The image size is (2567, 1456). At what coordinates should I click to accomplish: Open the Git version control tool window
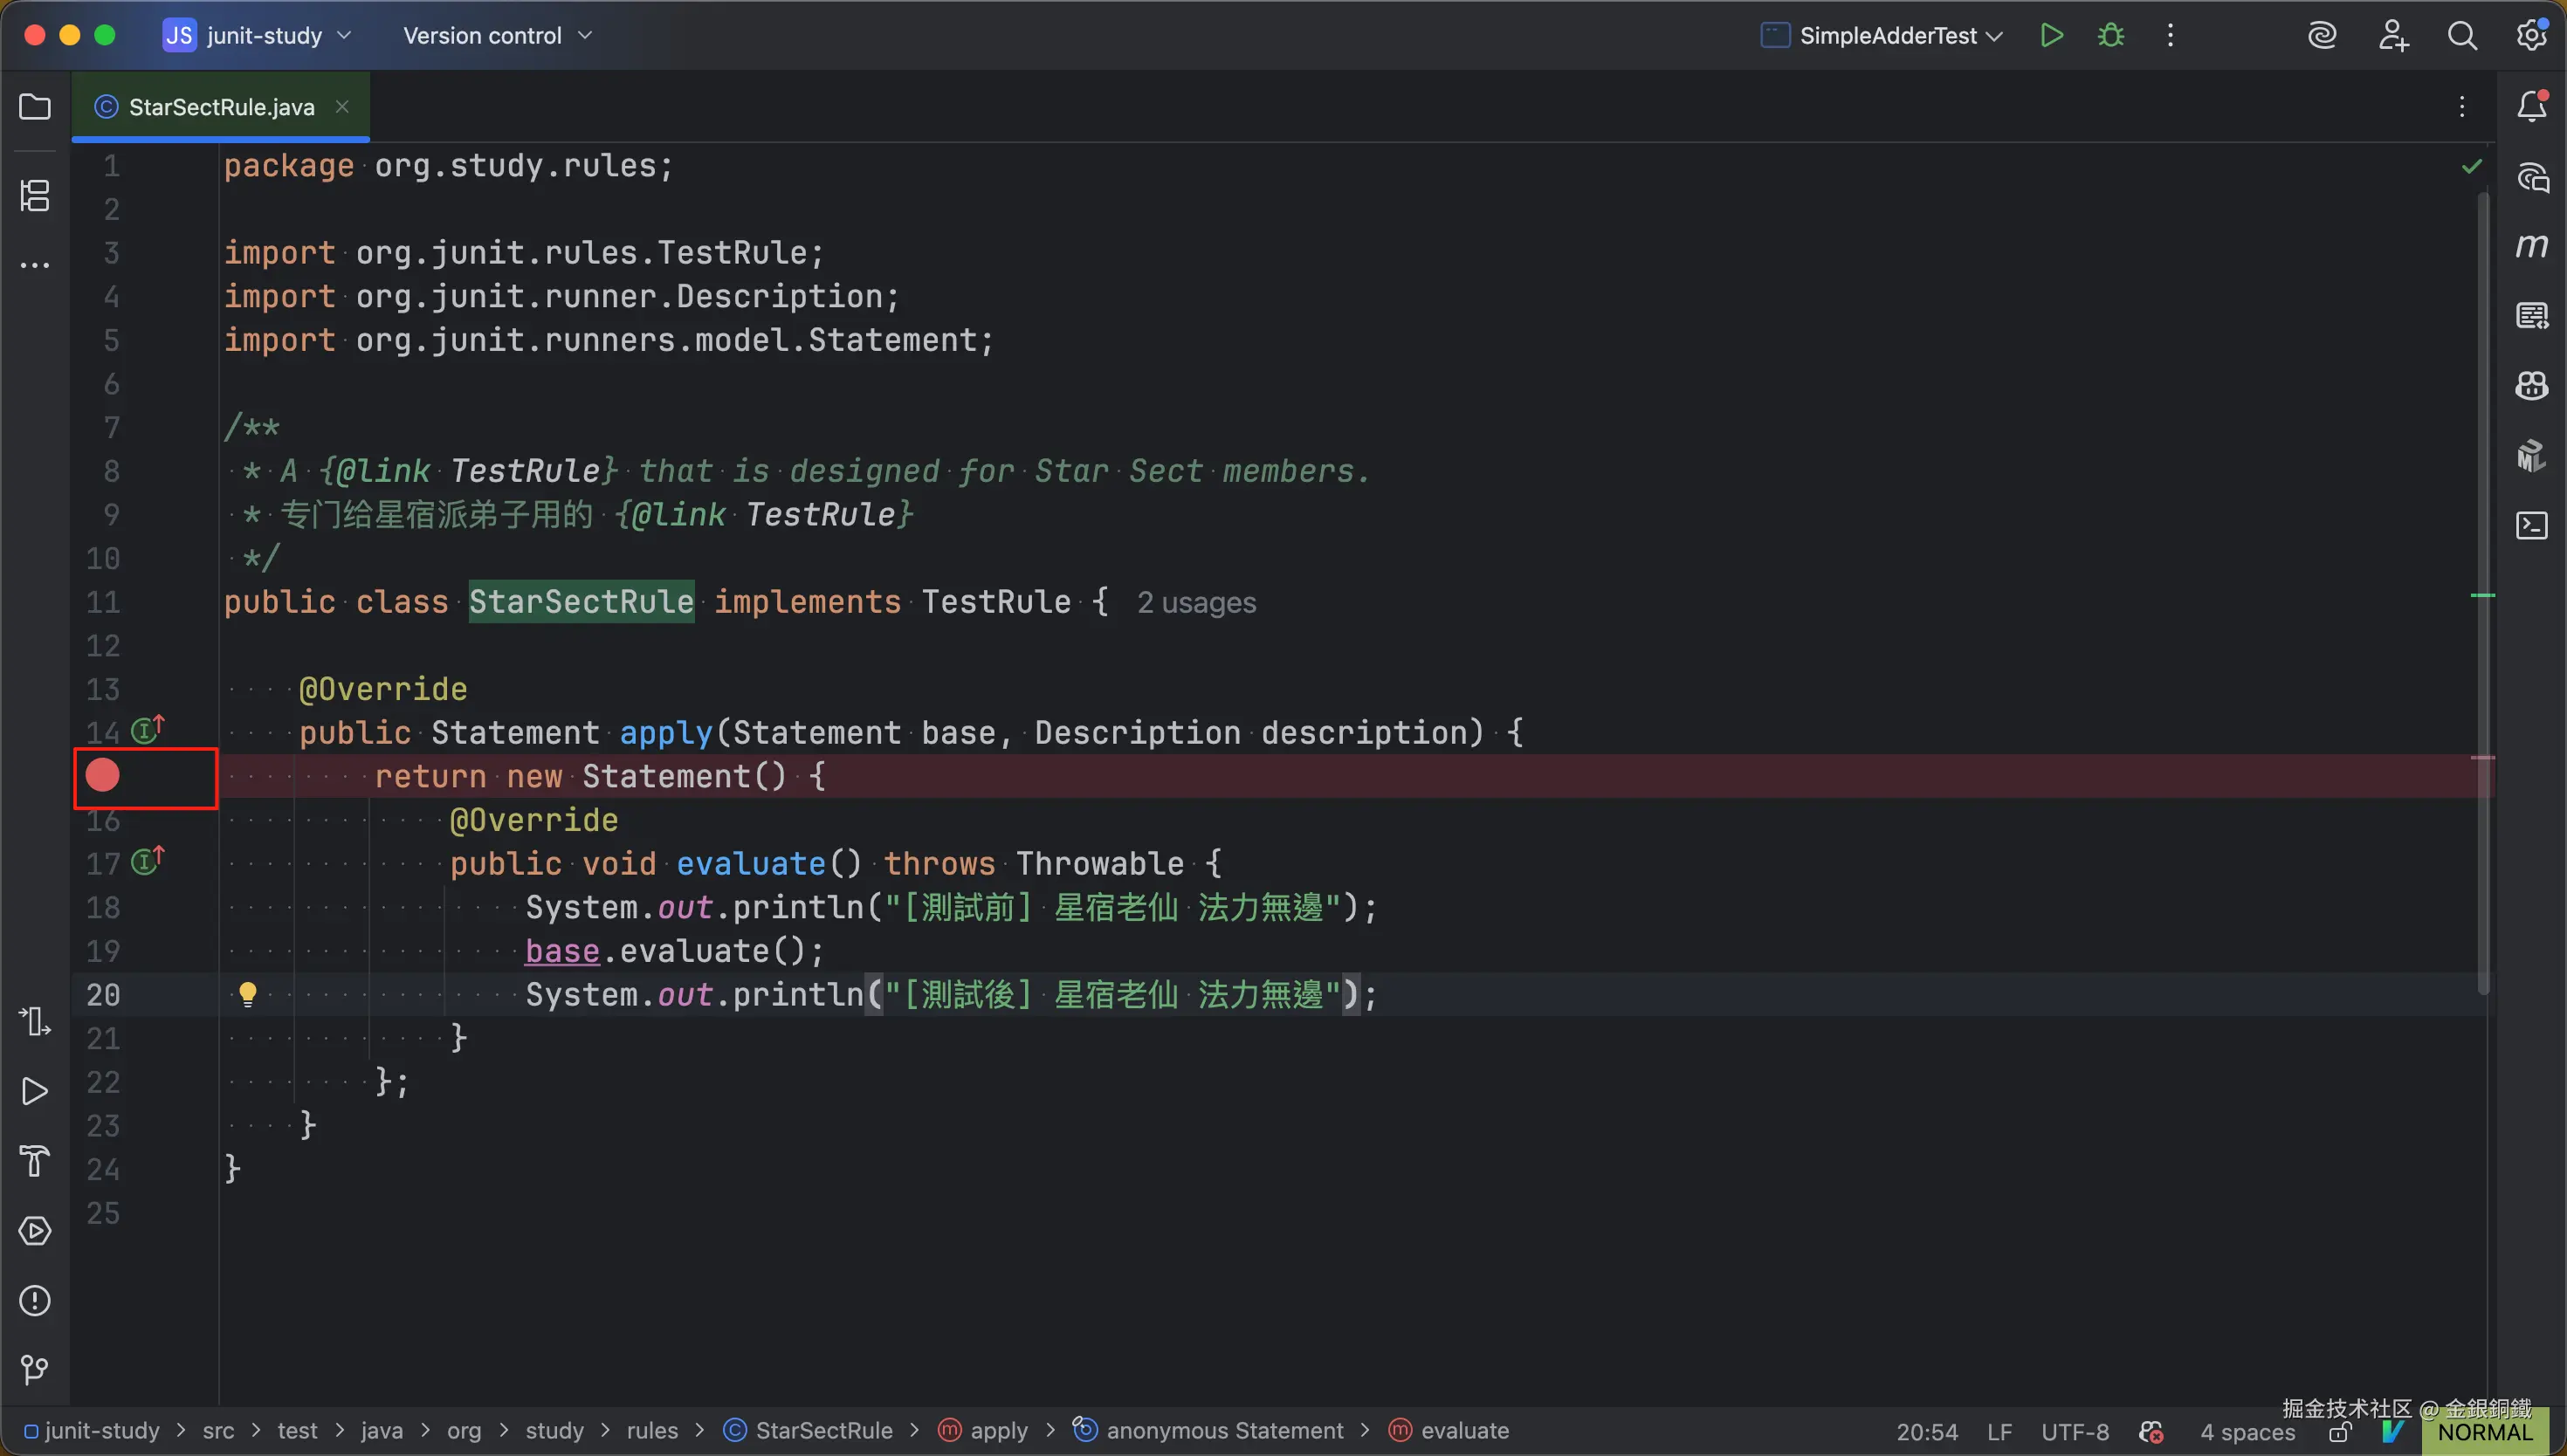point(35,1369)
